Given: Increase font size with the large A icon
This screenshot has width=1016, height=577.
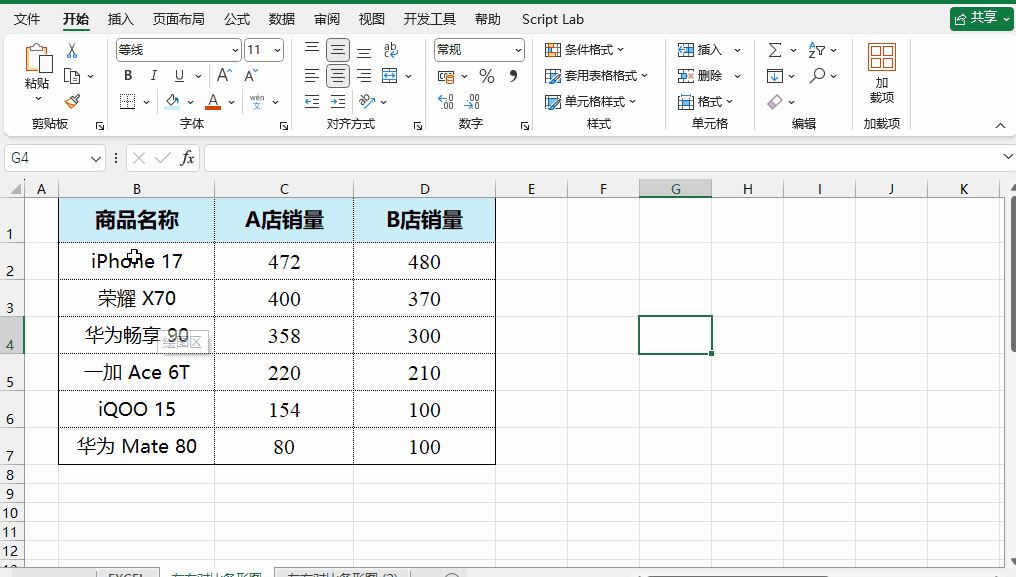Looking at the screenshot, I should (224, 76).
